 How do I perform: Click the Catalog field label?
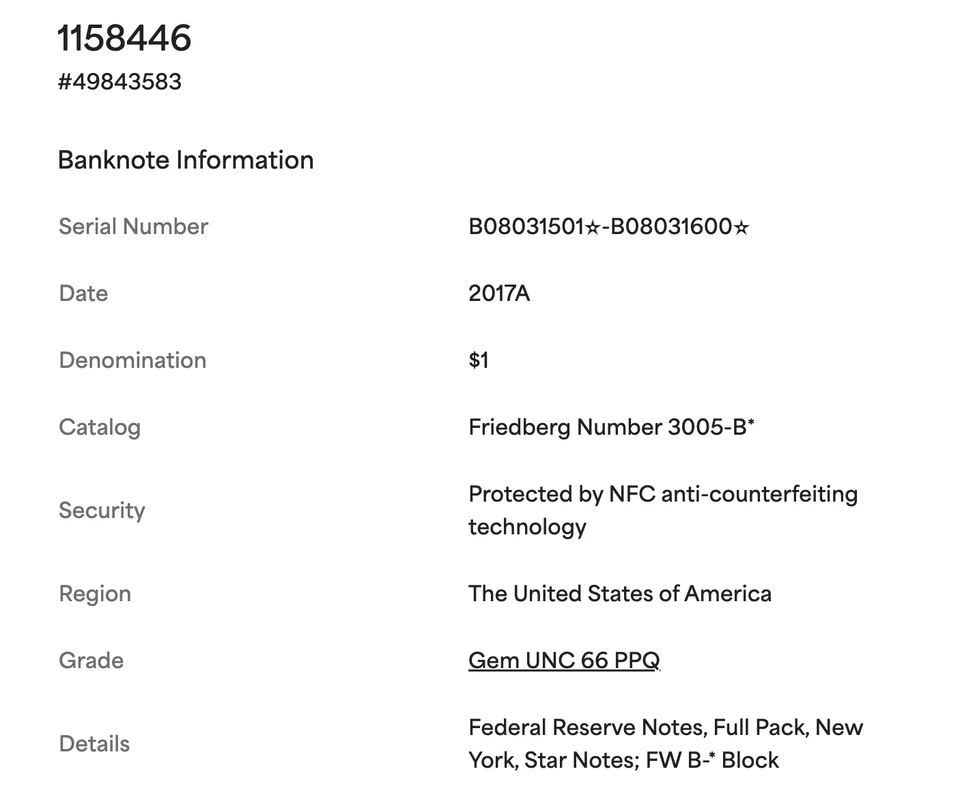99,428
